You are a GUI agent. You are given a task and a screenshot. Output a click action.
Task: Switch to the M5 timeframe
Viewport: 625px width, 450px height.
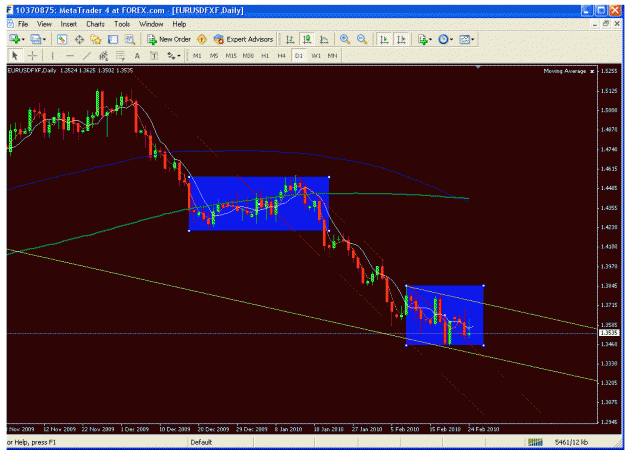[x=214, y=56]
